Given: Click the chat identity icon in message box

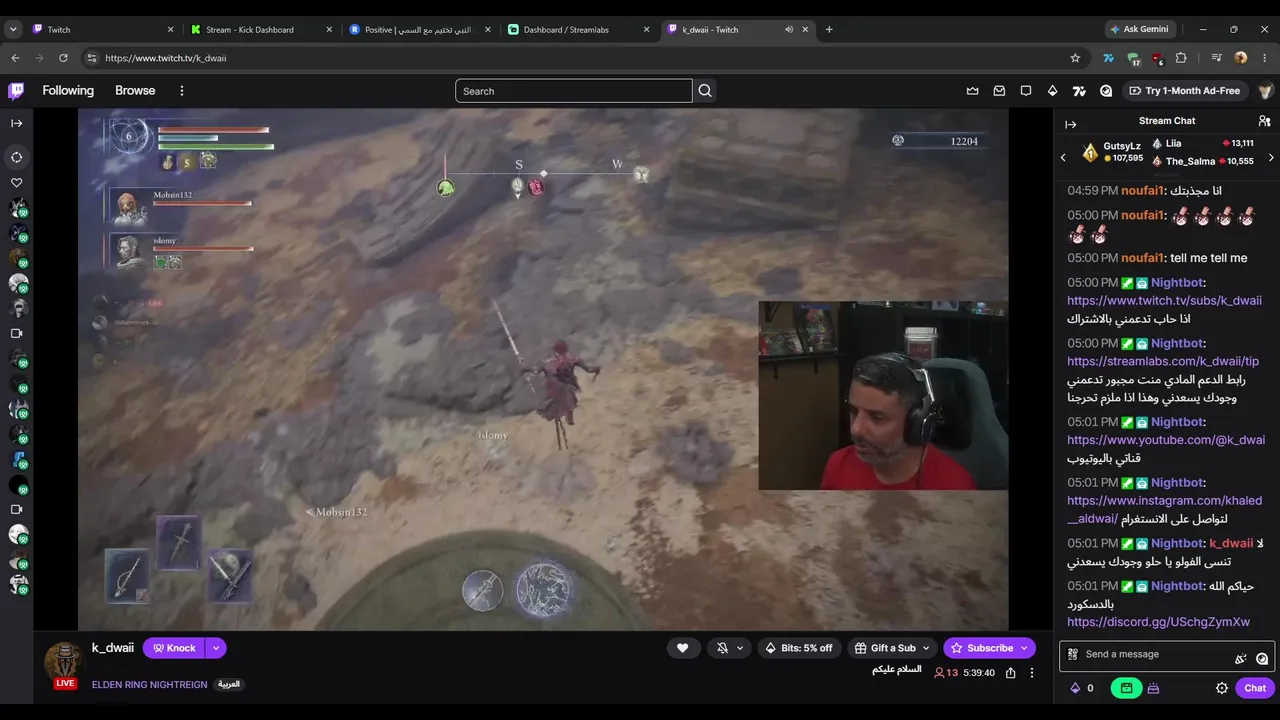Looking at the screenshot, I should pyautogui.click(x=1072, y=655).
